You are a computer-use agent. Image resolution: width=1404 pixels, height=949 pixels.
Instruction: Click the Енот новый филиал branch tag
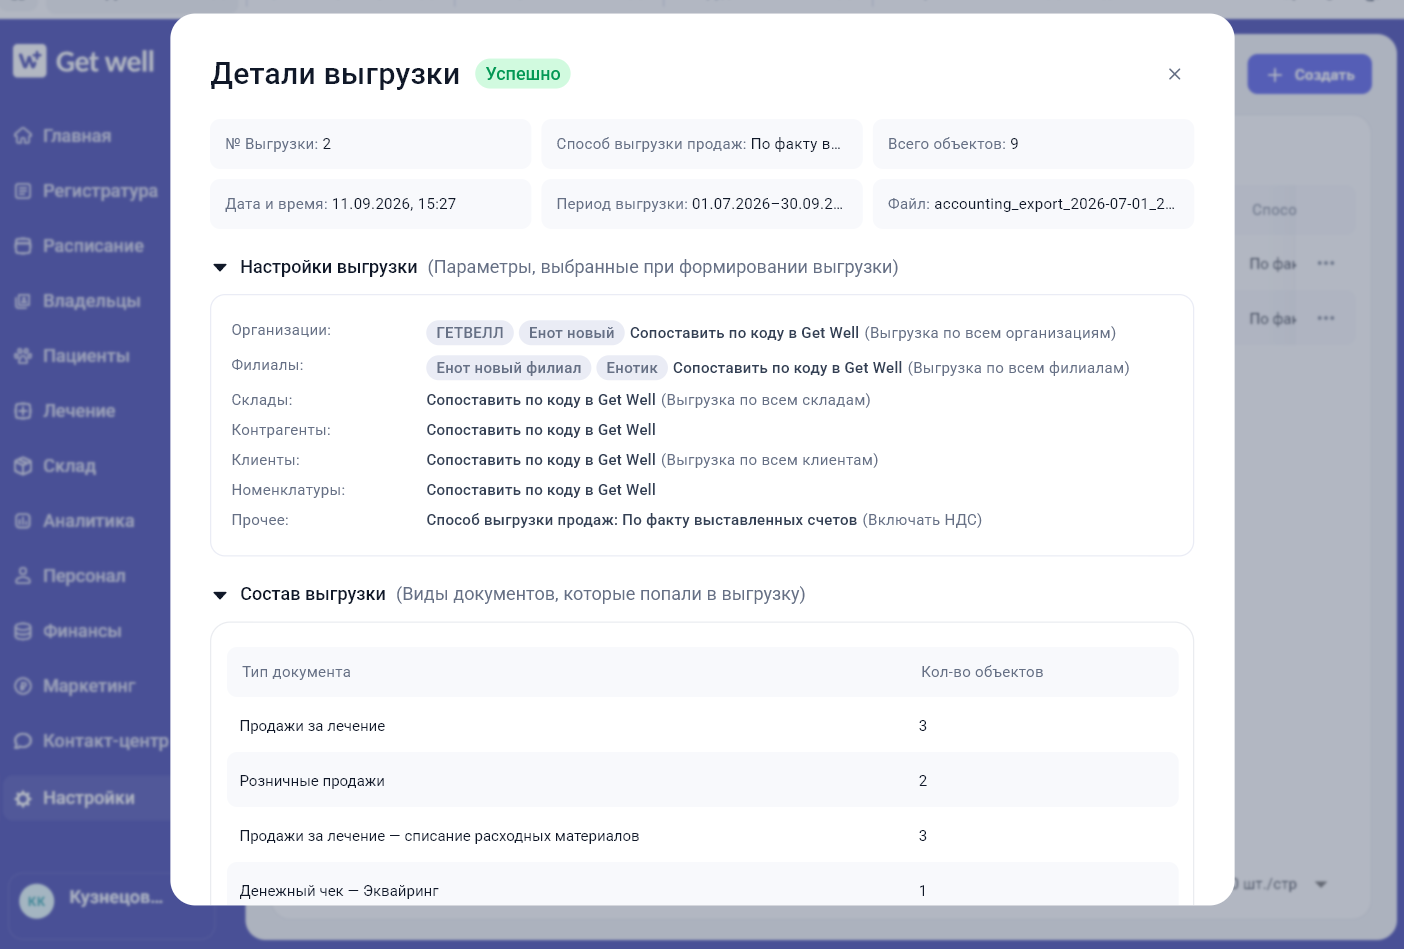click(509, 368)
